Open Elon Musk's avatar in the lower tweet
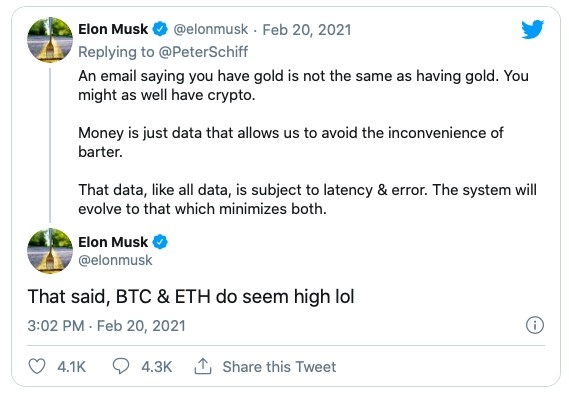Viewport: 569px width, 393px height. click(50, 251)
